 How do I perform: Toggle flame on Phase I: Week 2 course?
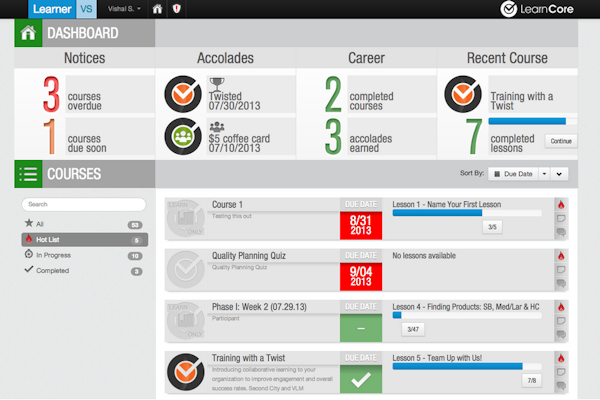click(x=561, y=306)
